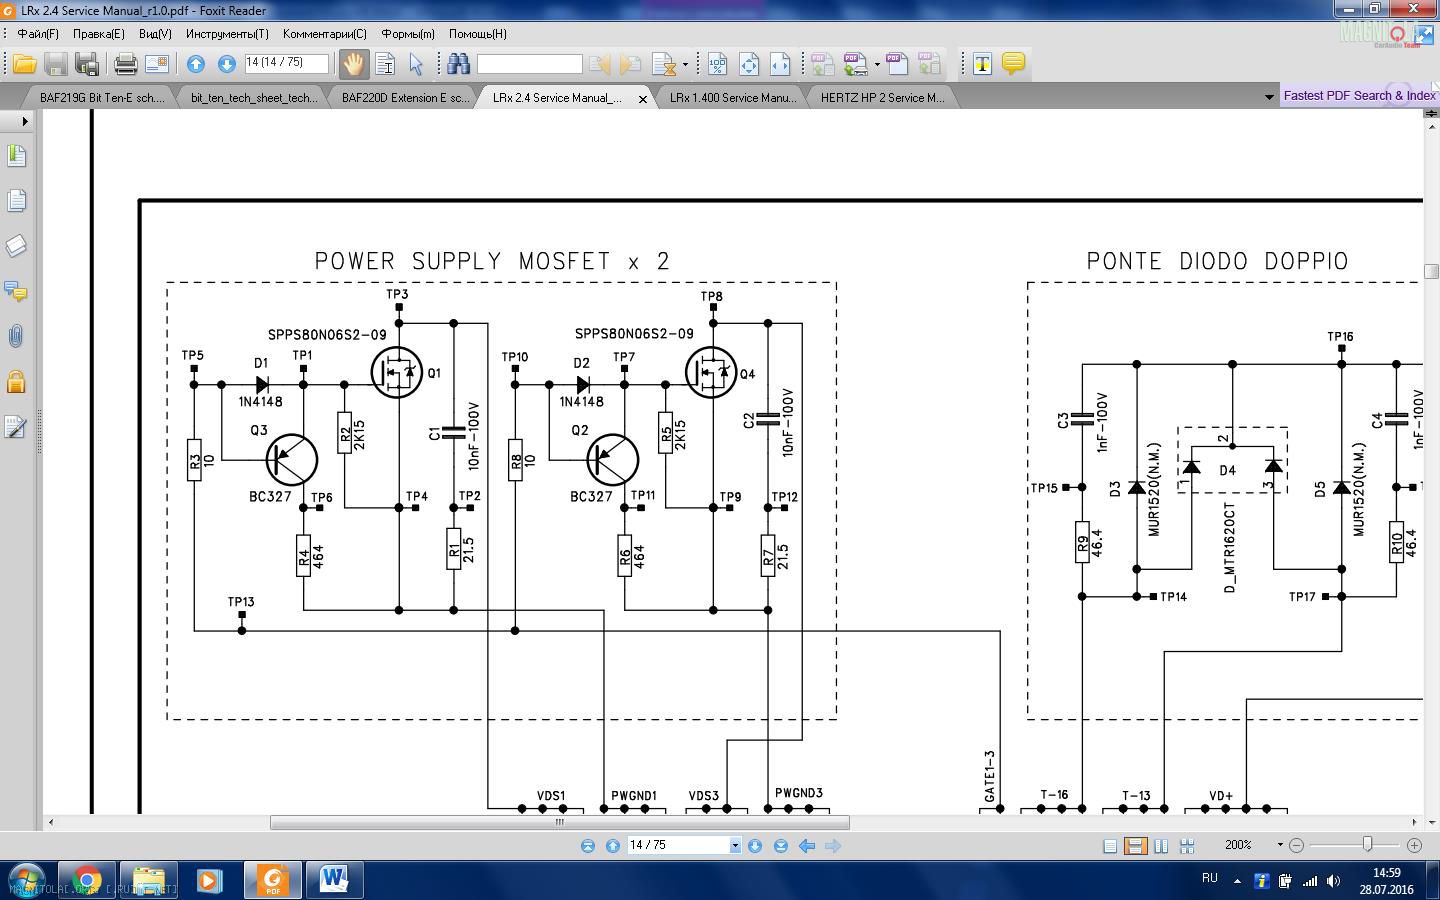Click Fastest PDF Search & Index link
The height and width of the screenshot is (900, 1440).
coord(1359,96)
